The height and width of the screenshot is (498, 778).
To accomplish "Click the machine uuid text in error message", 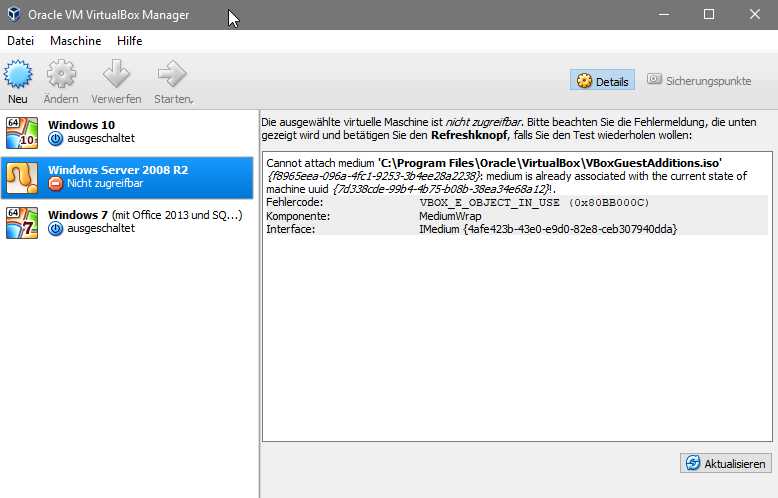I will pyautogui.click(x=442, y=189).
